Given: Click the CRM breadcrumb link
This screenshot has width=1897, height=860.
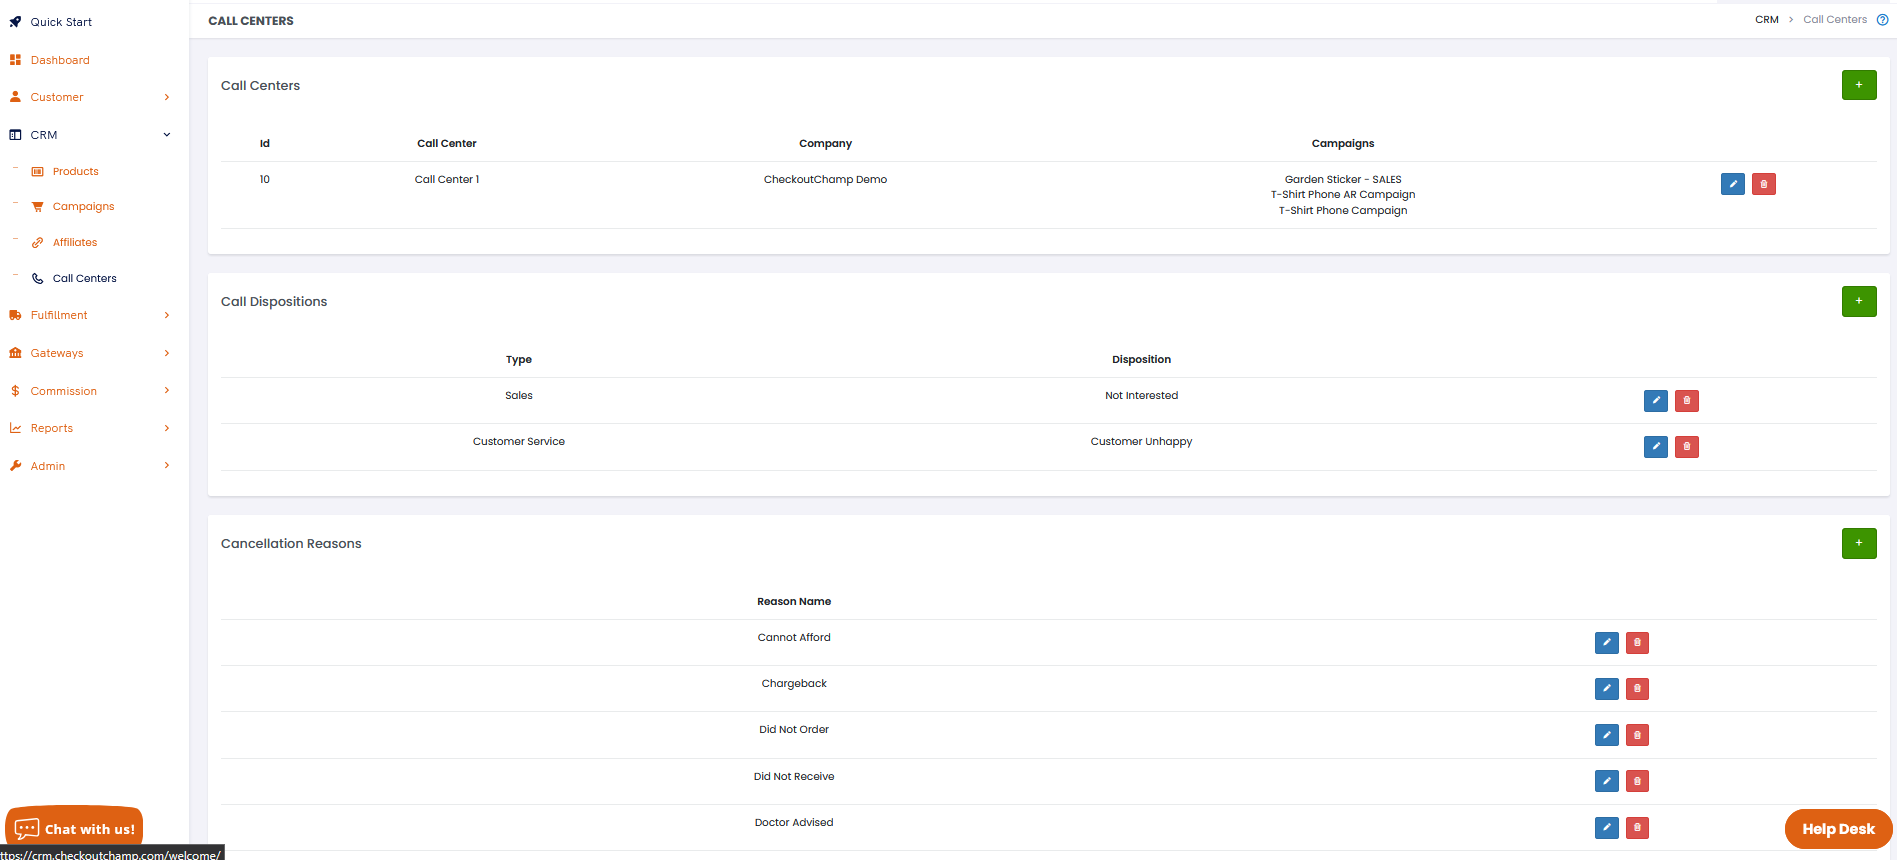Looking at the screenshot, I should coord(1766,20).
